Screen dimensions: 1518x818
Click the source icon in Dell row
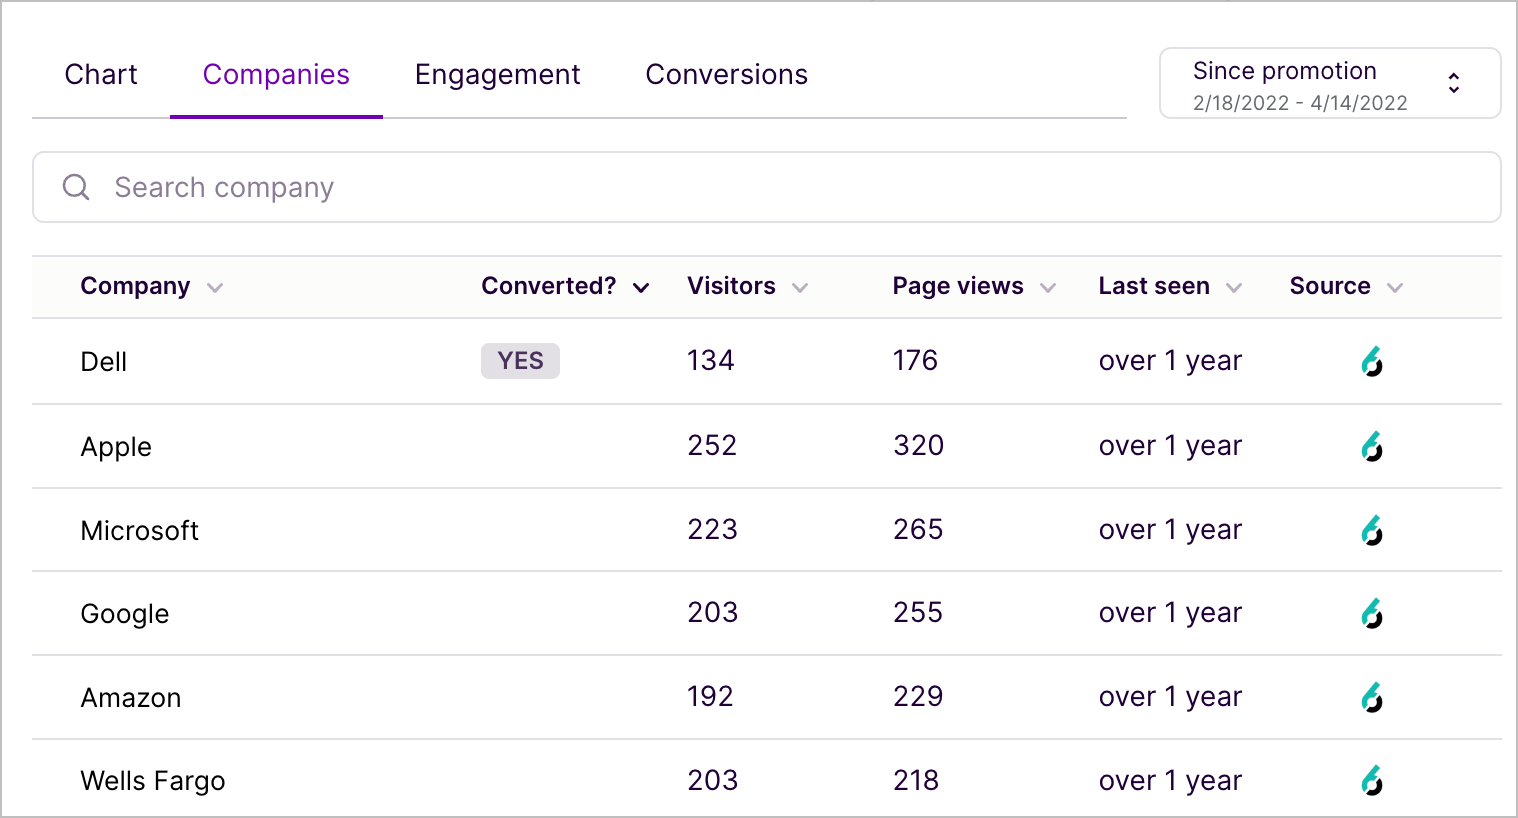click(x=1372, y=361)
